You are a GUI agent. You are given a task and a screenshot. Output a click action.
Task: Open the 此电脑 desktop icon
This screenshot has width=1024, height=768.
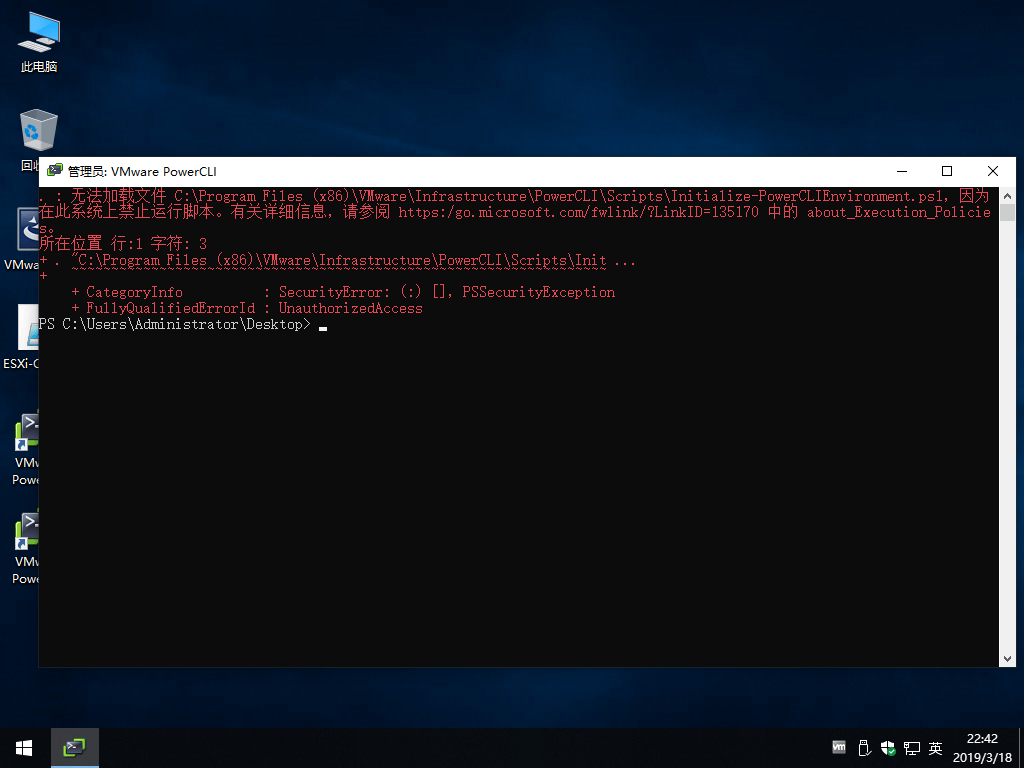pyautogui.click(x=38, y=42)
